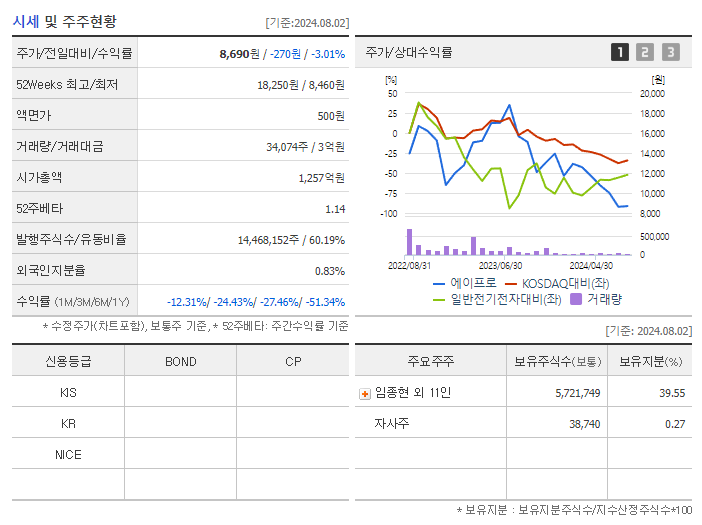Toggle the 에이프로 blue line legend
702x525 pixels.
(x=465, y=283)
